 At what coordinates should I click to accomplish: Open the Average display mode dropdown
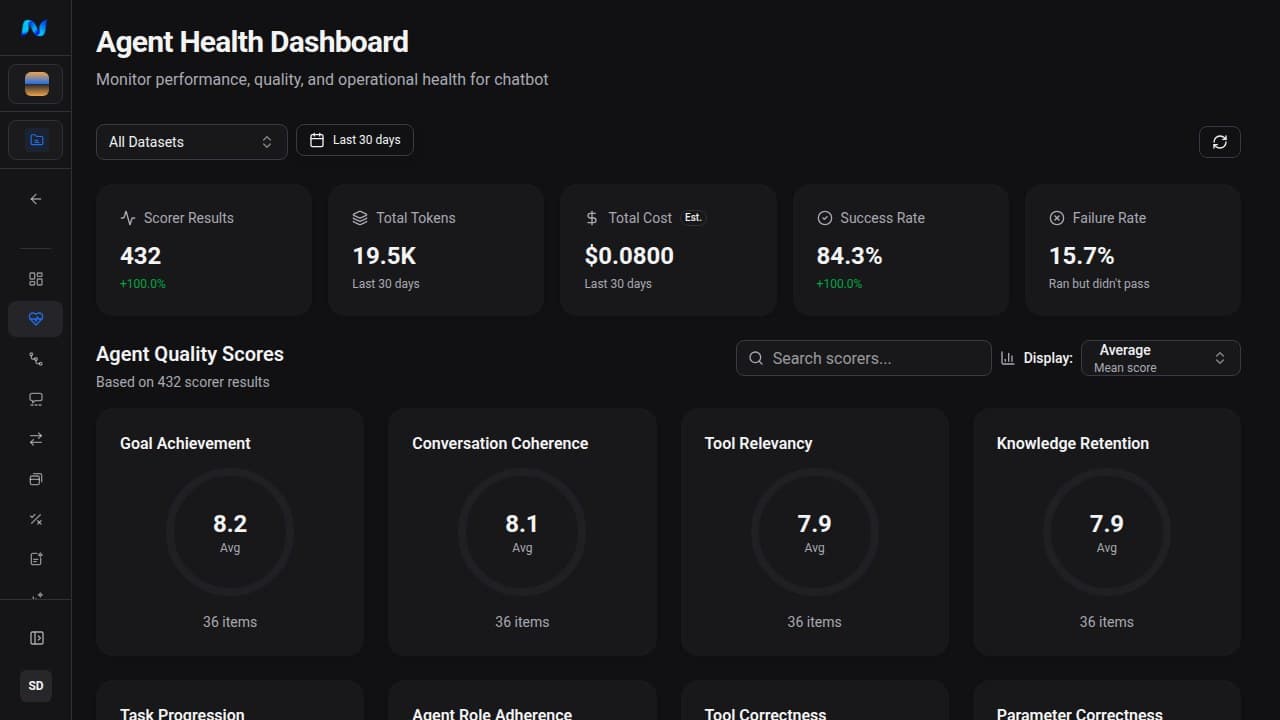pyautogui.click(x=1161, y=358)
